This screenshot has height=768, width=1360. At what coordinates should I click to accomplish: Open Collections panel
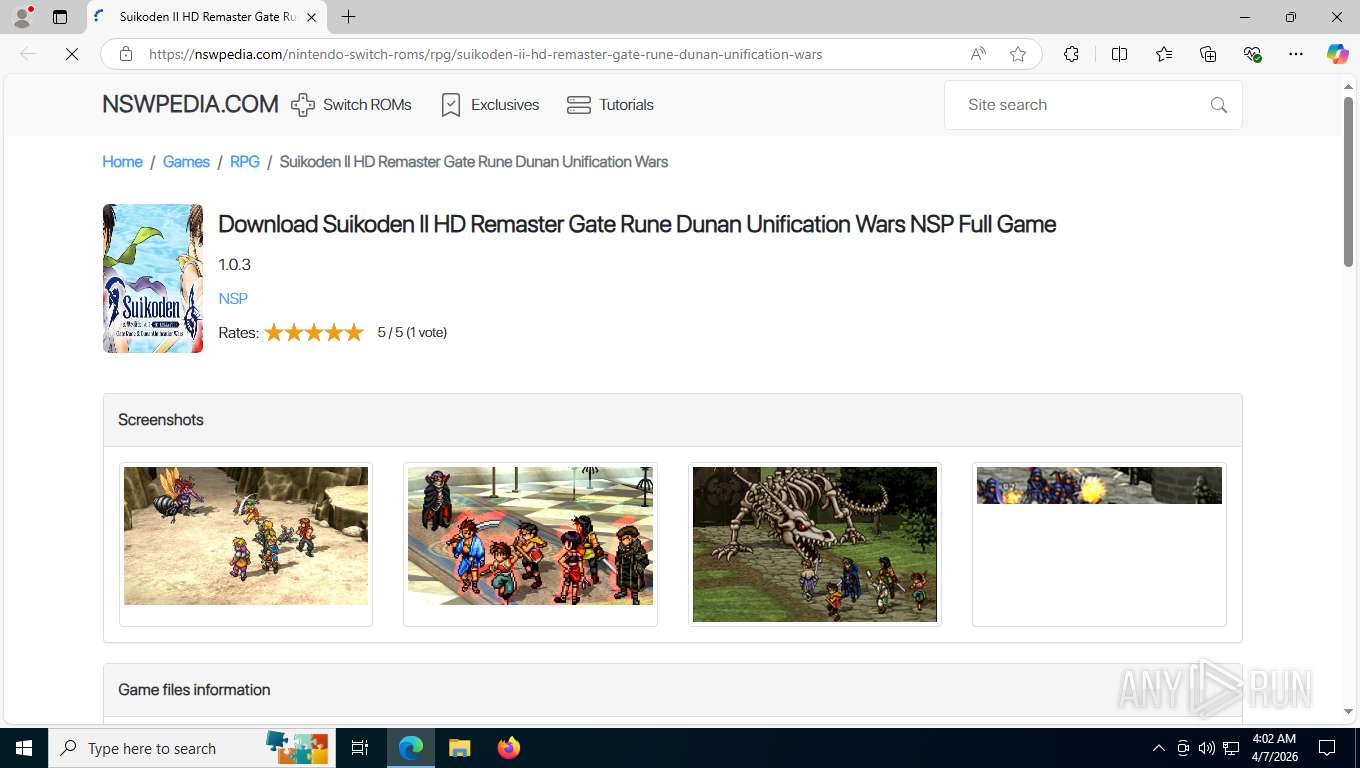point(1208,54)
